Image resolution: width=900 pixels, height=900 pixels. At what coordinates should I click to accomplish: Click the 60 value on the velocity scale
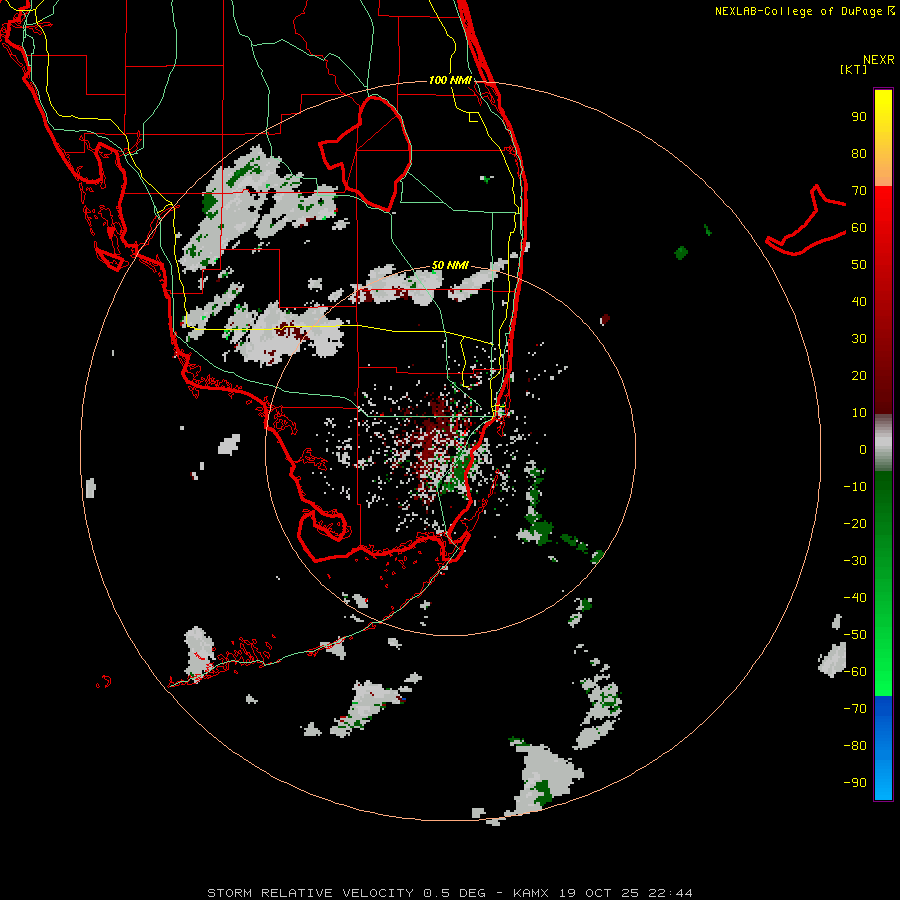(859, 228)
